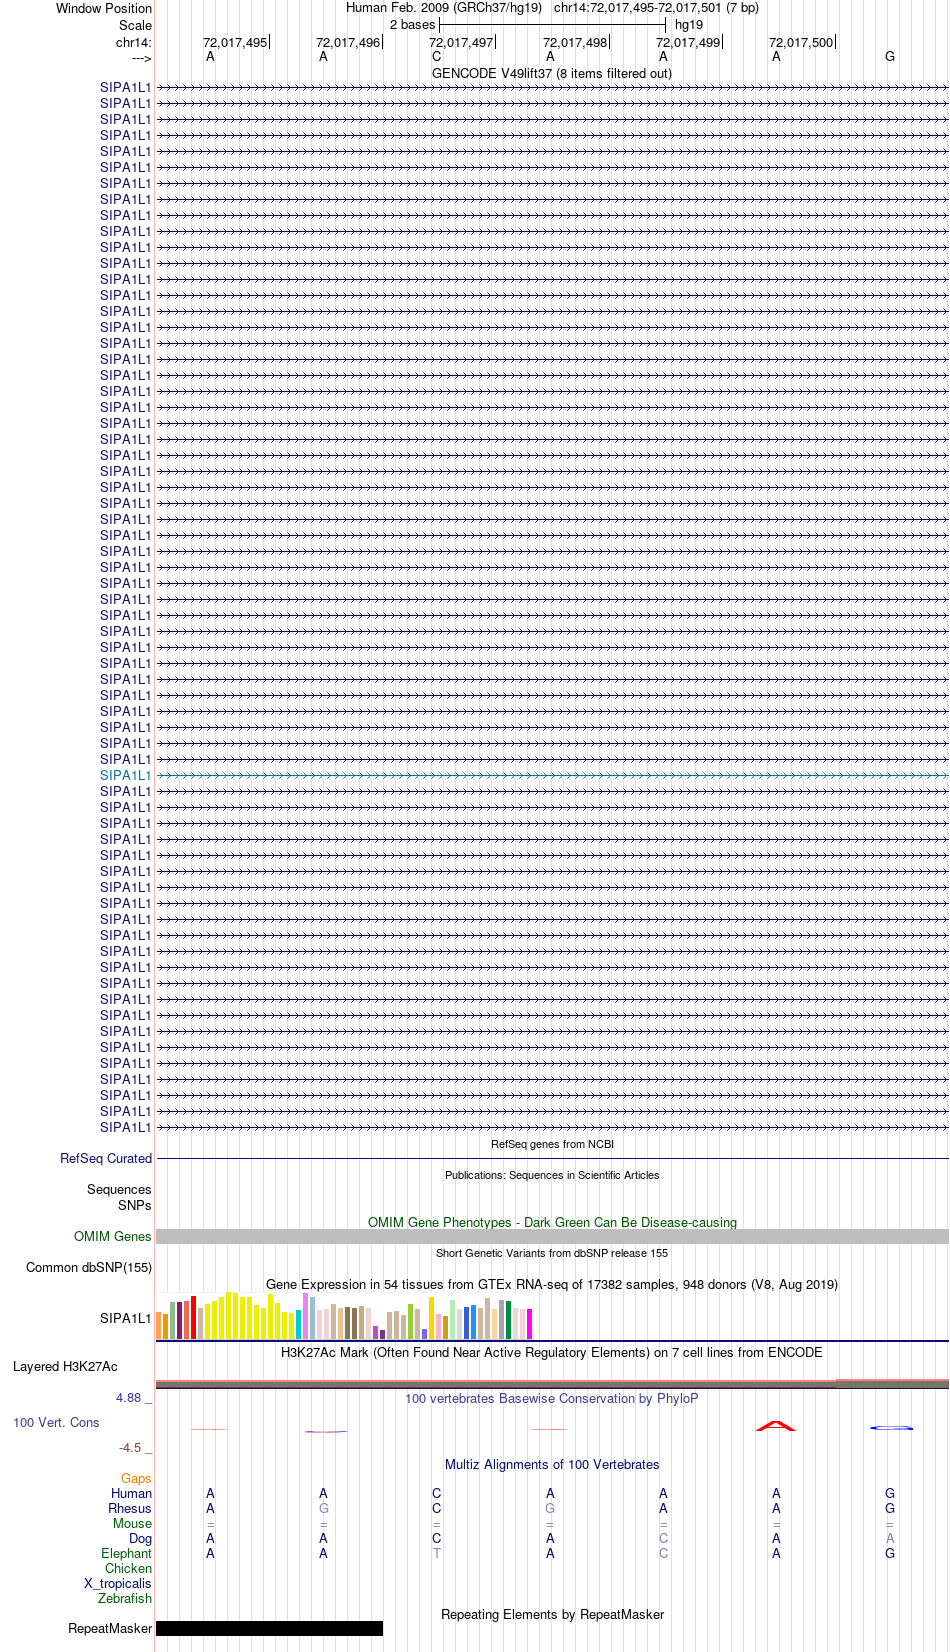Click ruler position '72,017,500'
950x1652 pixels.
[x=801, y=43]
